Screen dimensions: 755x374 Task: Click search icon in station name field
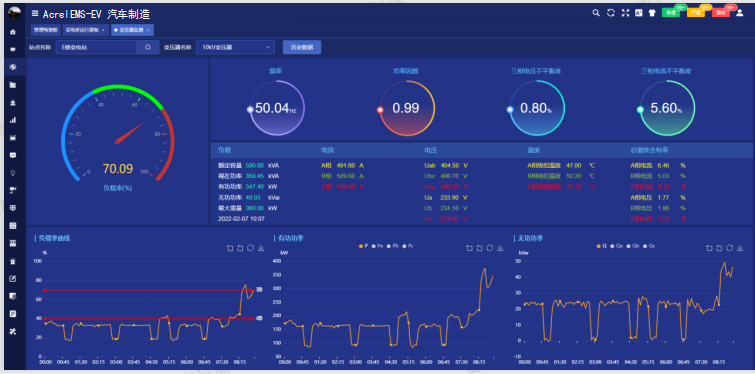[x=148, y=47]
